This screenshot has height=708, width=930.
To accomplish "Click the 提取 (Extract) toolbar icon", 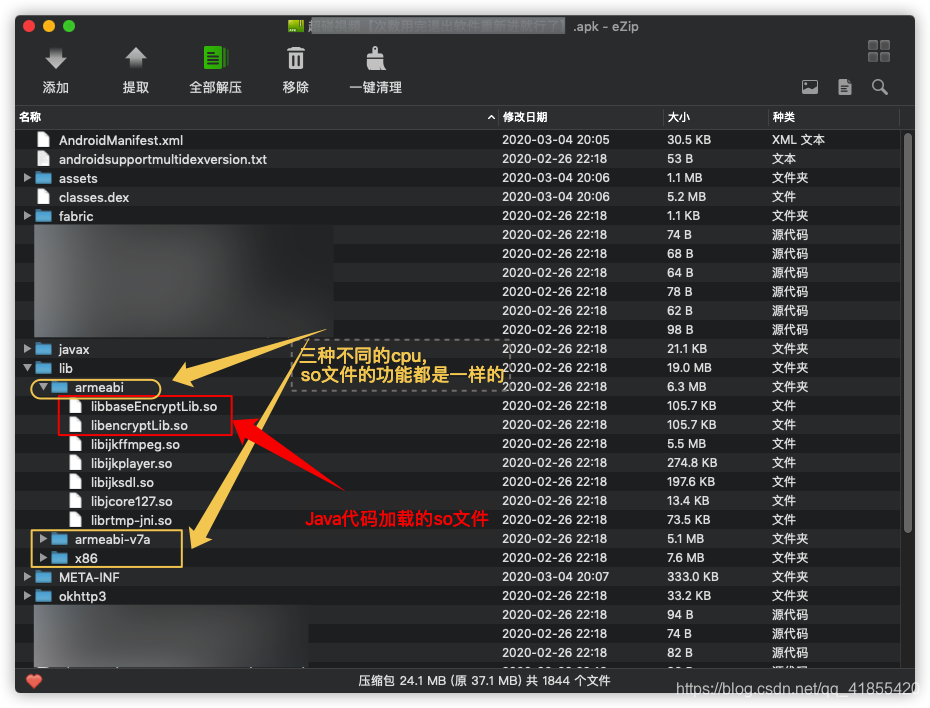I will 136,59.
